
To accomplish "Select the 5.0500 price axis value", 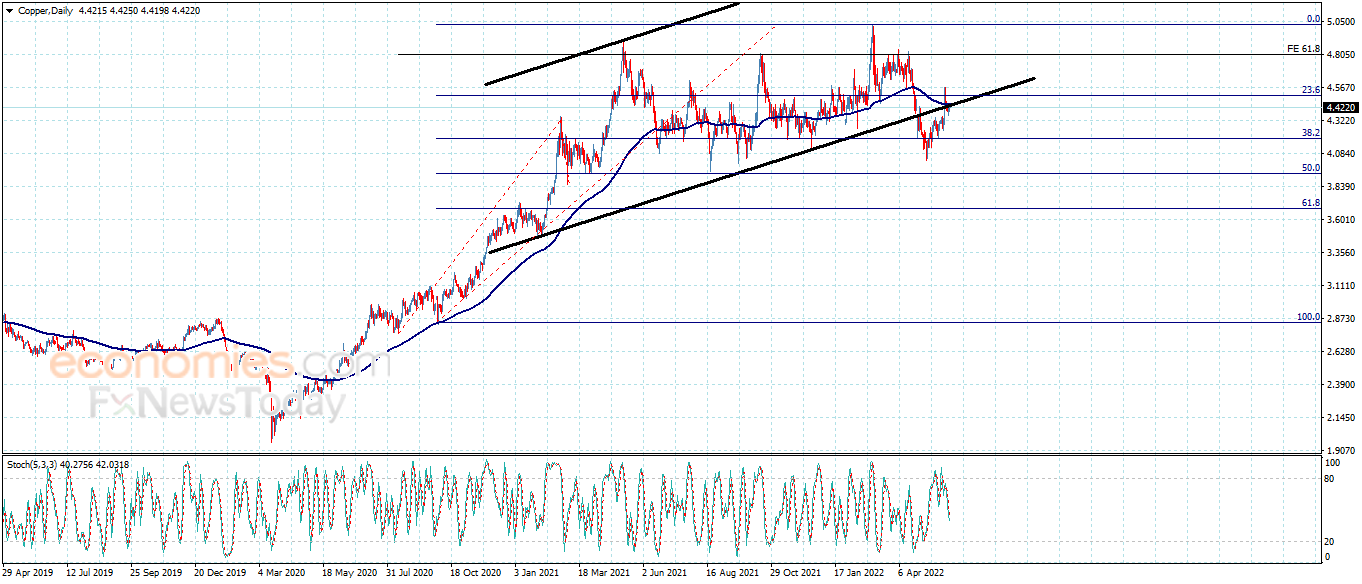I will coord(1342,19).
